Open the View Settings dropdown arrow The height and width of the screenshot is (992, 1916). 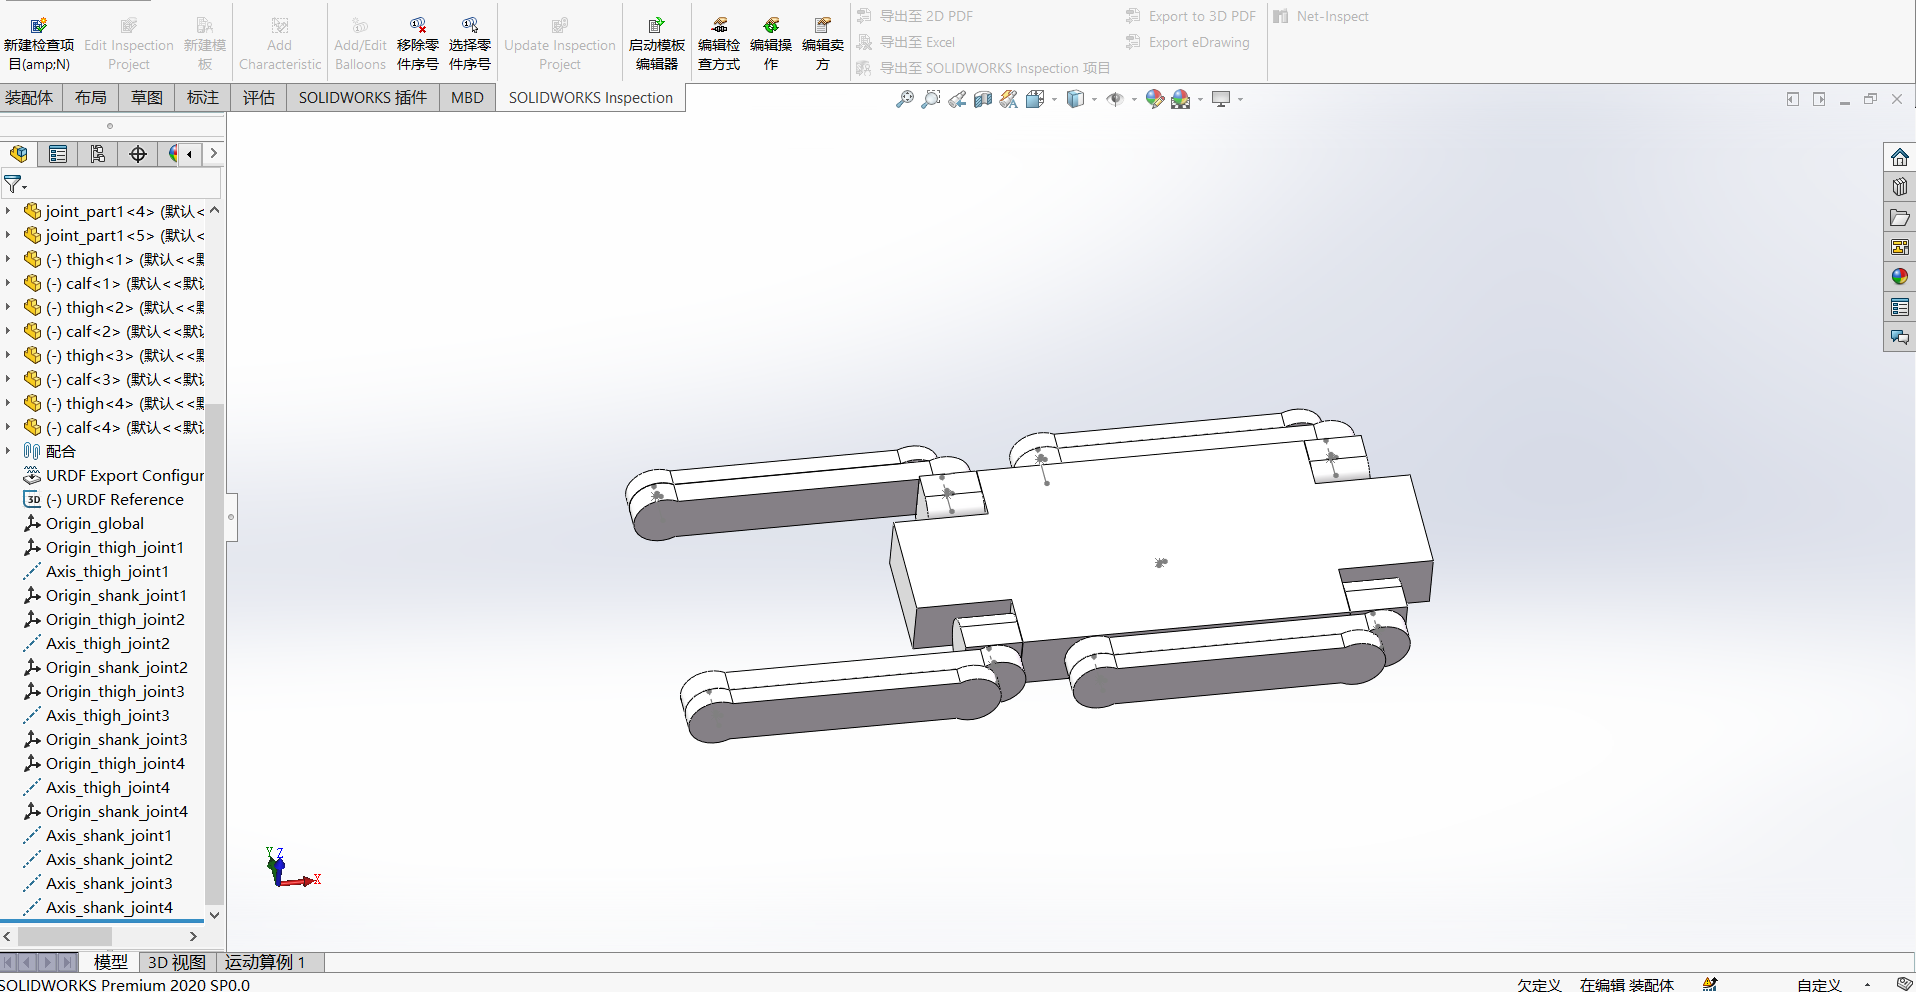coord(1240,99)
